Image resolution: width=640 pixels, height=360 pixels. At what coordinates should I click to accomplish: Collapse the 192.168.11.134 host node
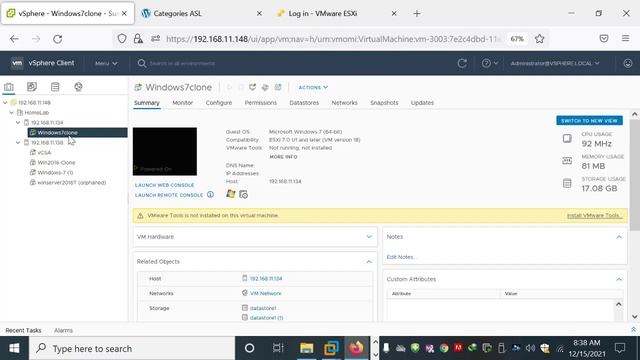click(18, 122)
